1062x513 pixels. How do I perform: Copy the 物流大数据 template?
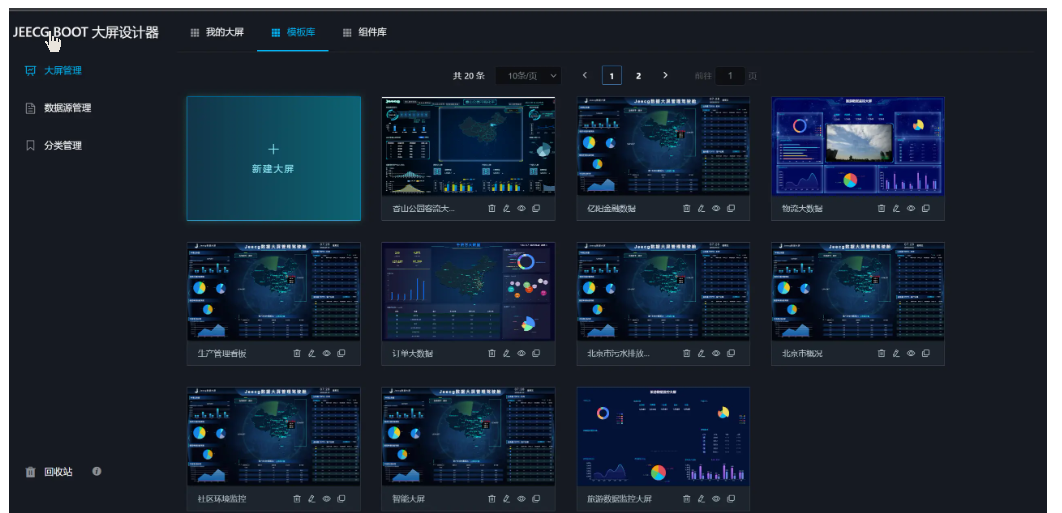pyautogui.click(x=926, y=209)
